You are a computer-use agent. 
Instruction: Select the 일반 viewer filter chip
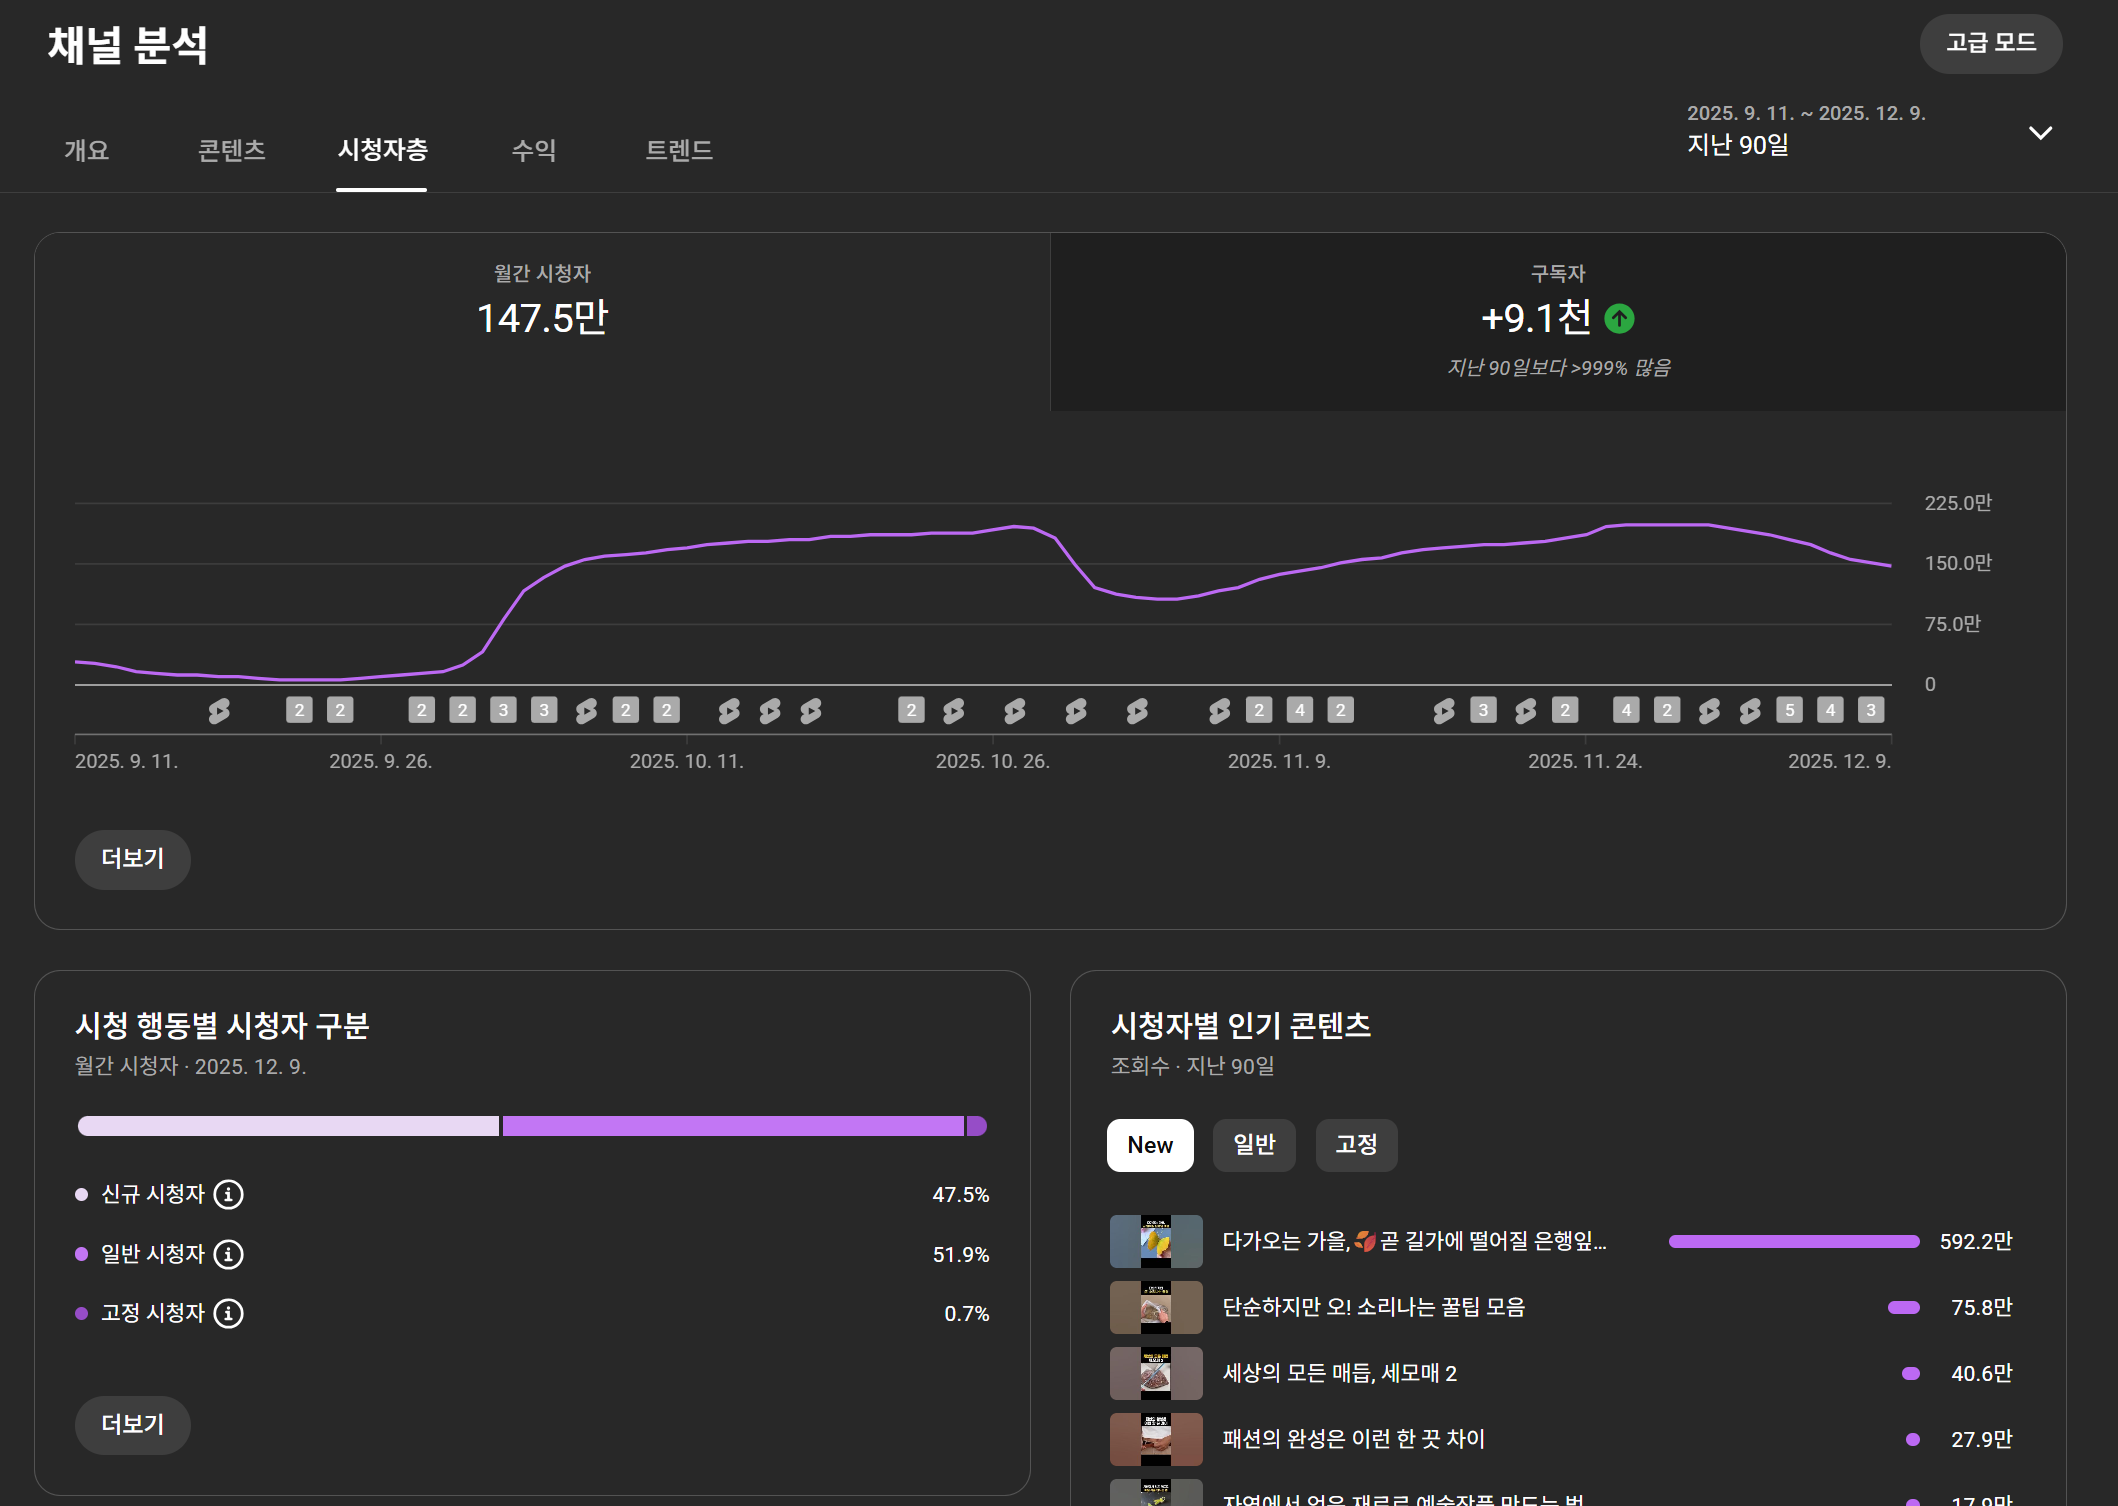1254,1145
